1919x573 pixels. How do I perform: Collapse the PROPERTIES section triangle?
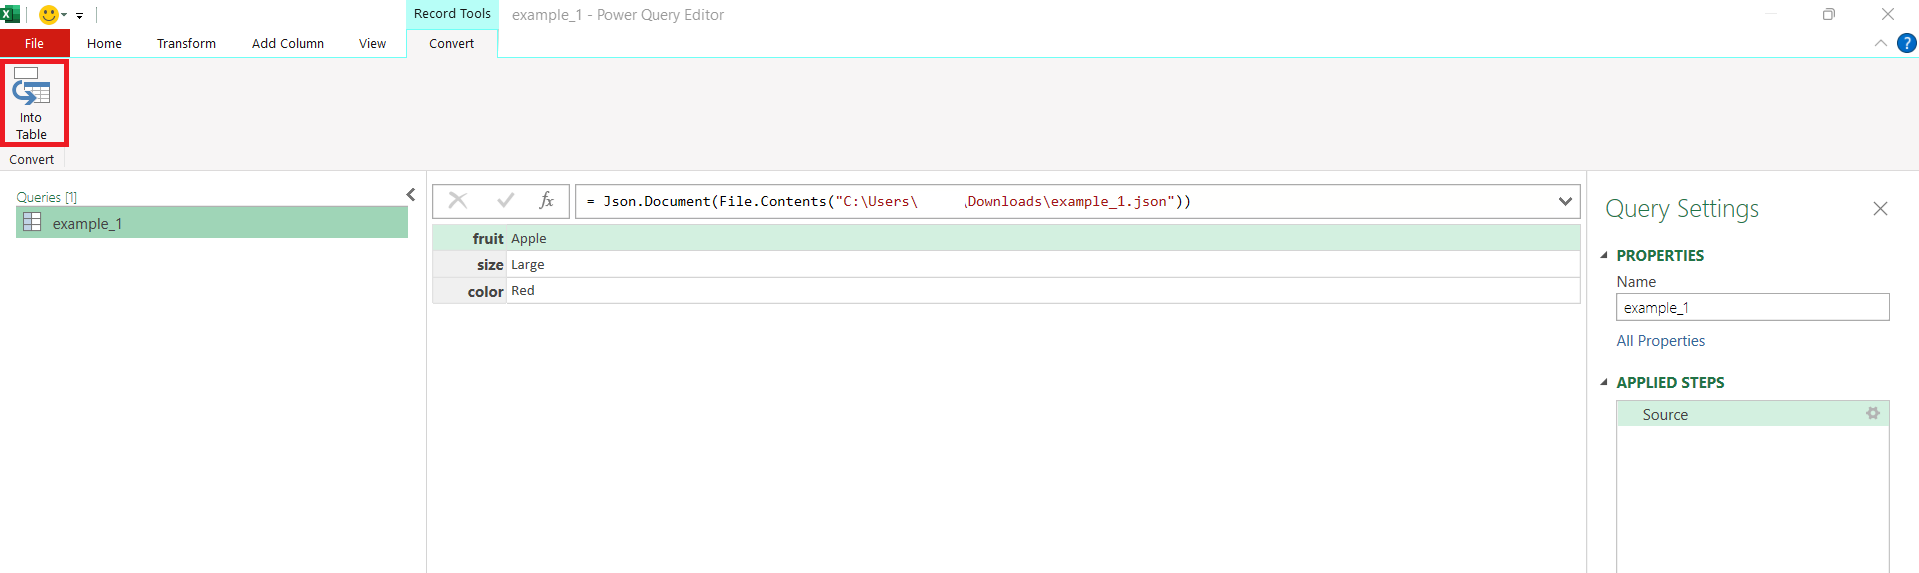point(1604,255)
